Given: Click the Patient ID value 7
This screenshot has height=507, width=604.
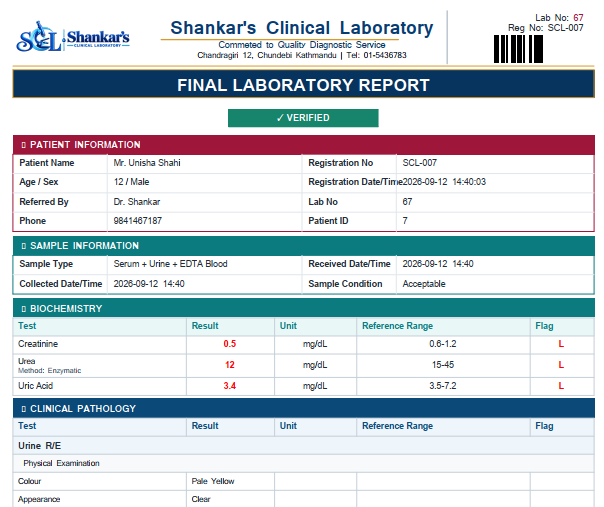Looking at the screenshot, I should (x=405, y=221).
